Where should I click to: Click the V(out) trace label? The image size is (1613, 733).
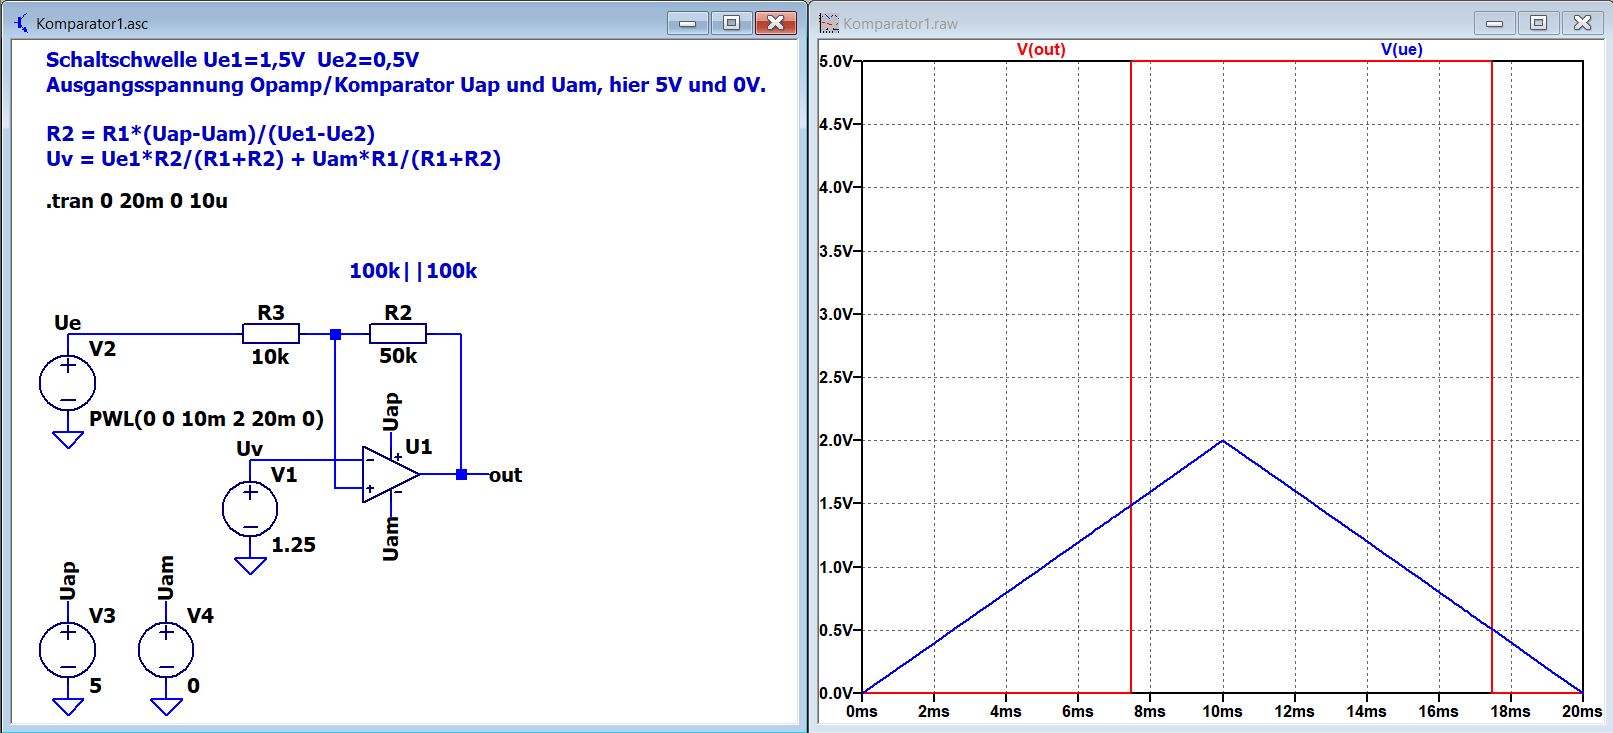click(1041, 50)
